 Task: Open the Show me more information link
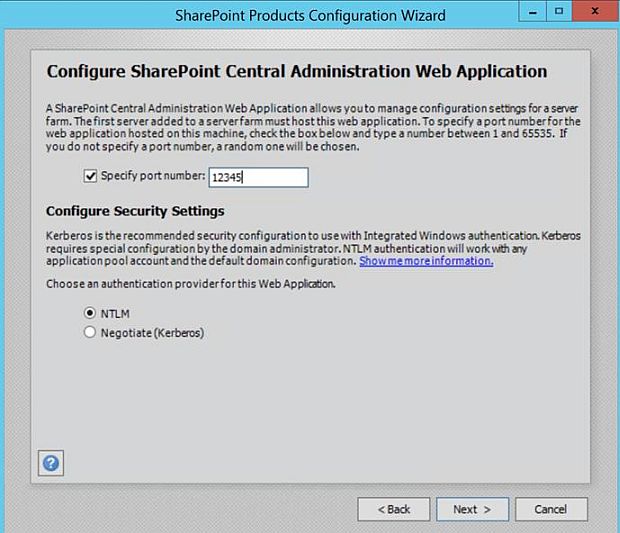[x=426, y=261]
